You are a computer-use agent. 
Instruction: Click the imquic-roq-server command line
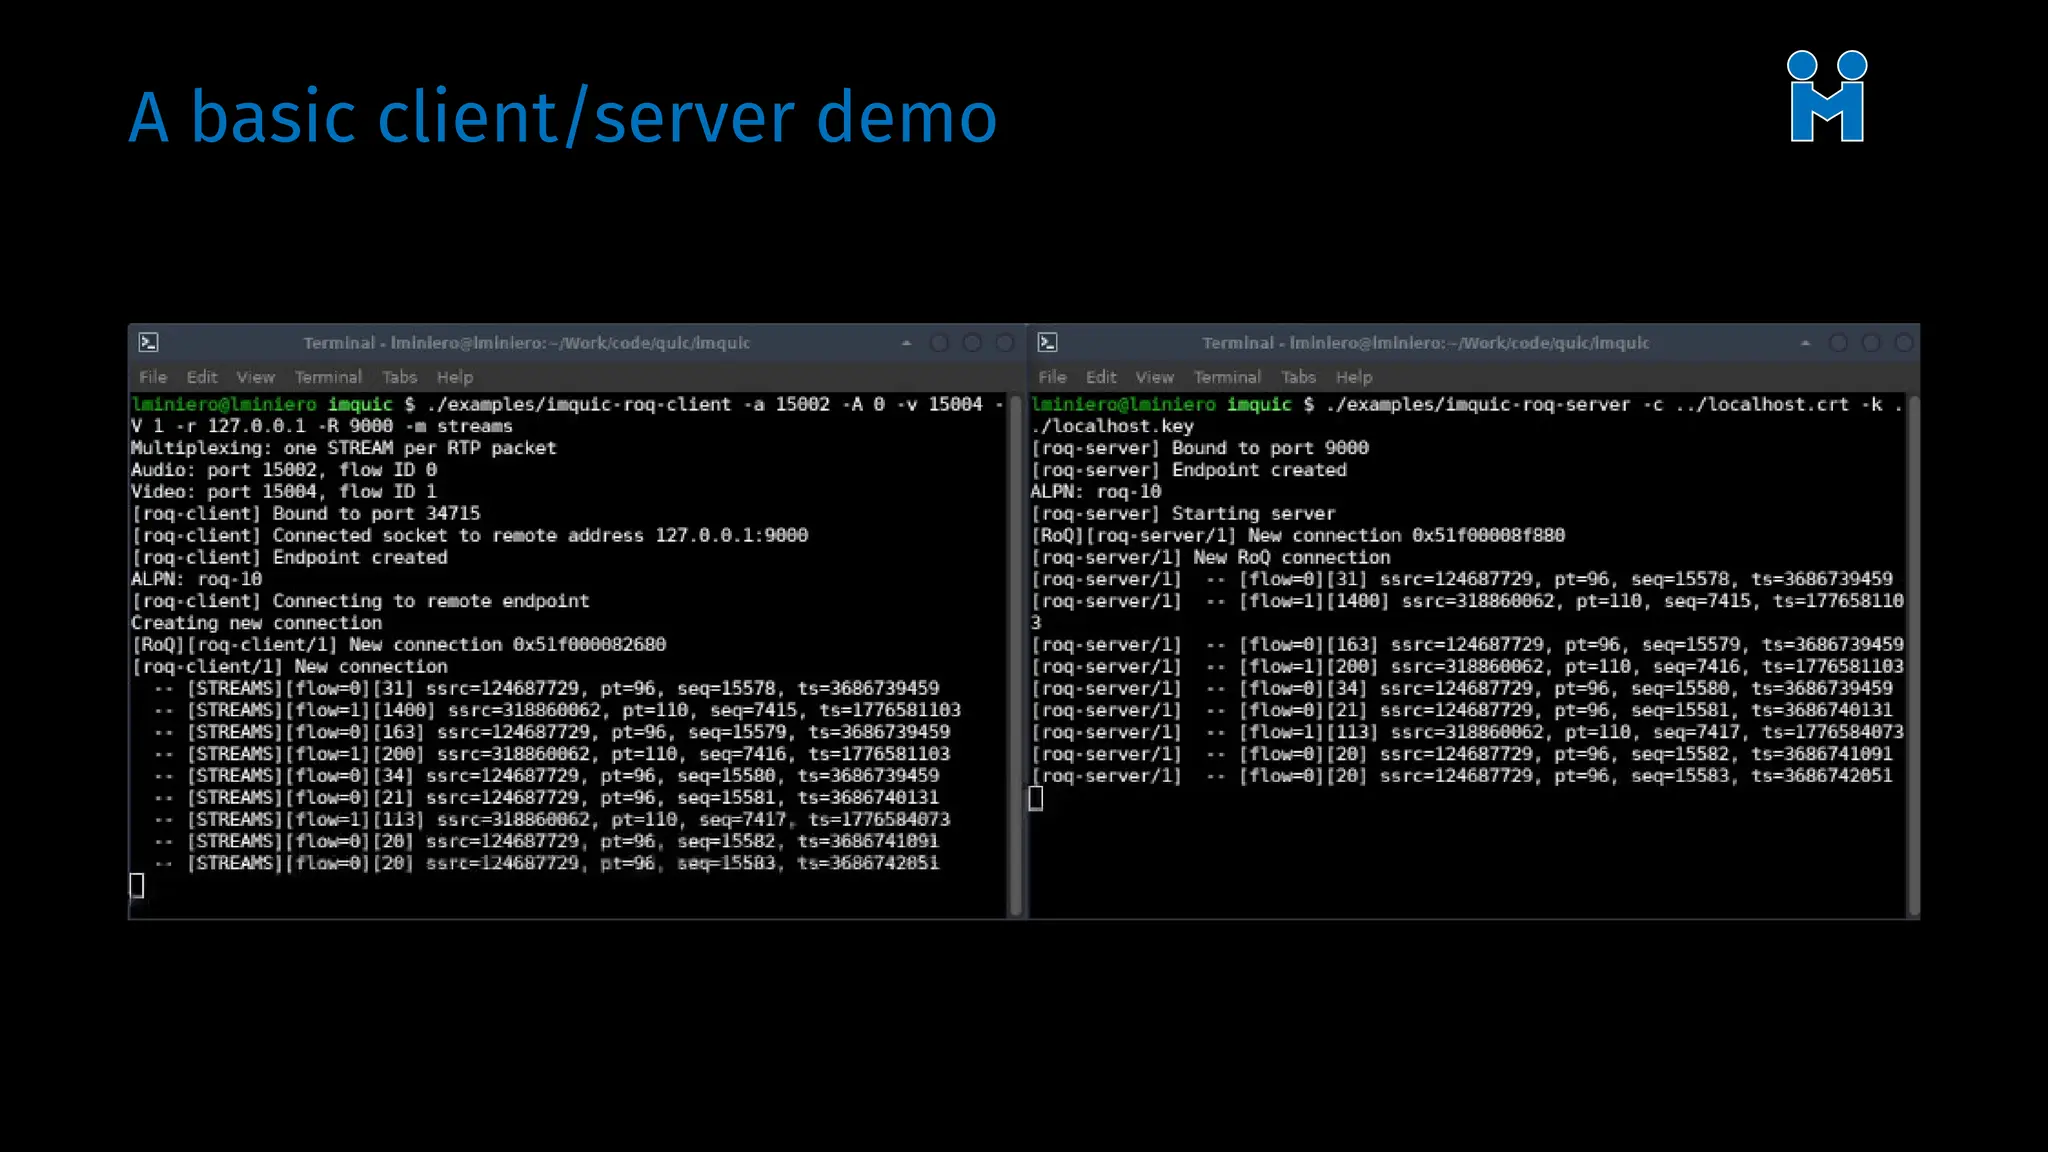[x=1466, y=415]
